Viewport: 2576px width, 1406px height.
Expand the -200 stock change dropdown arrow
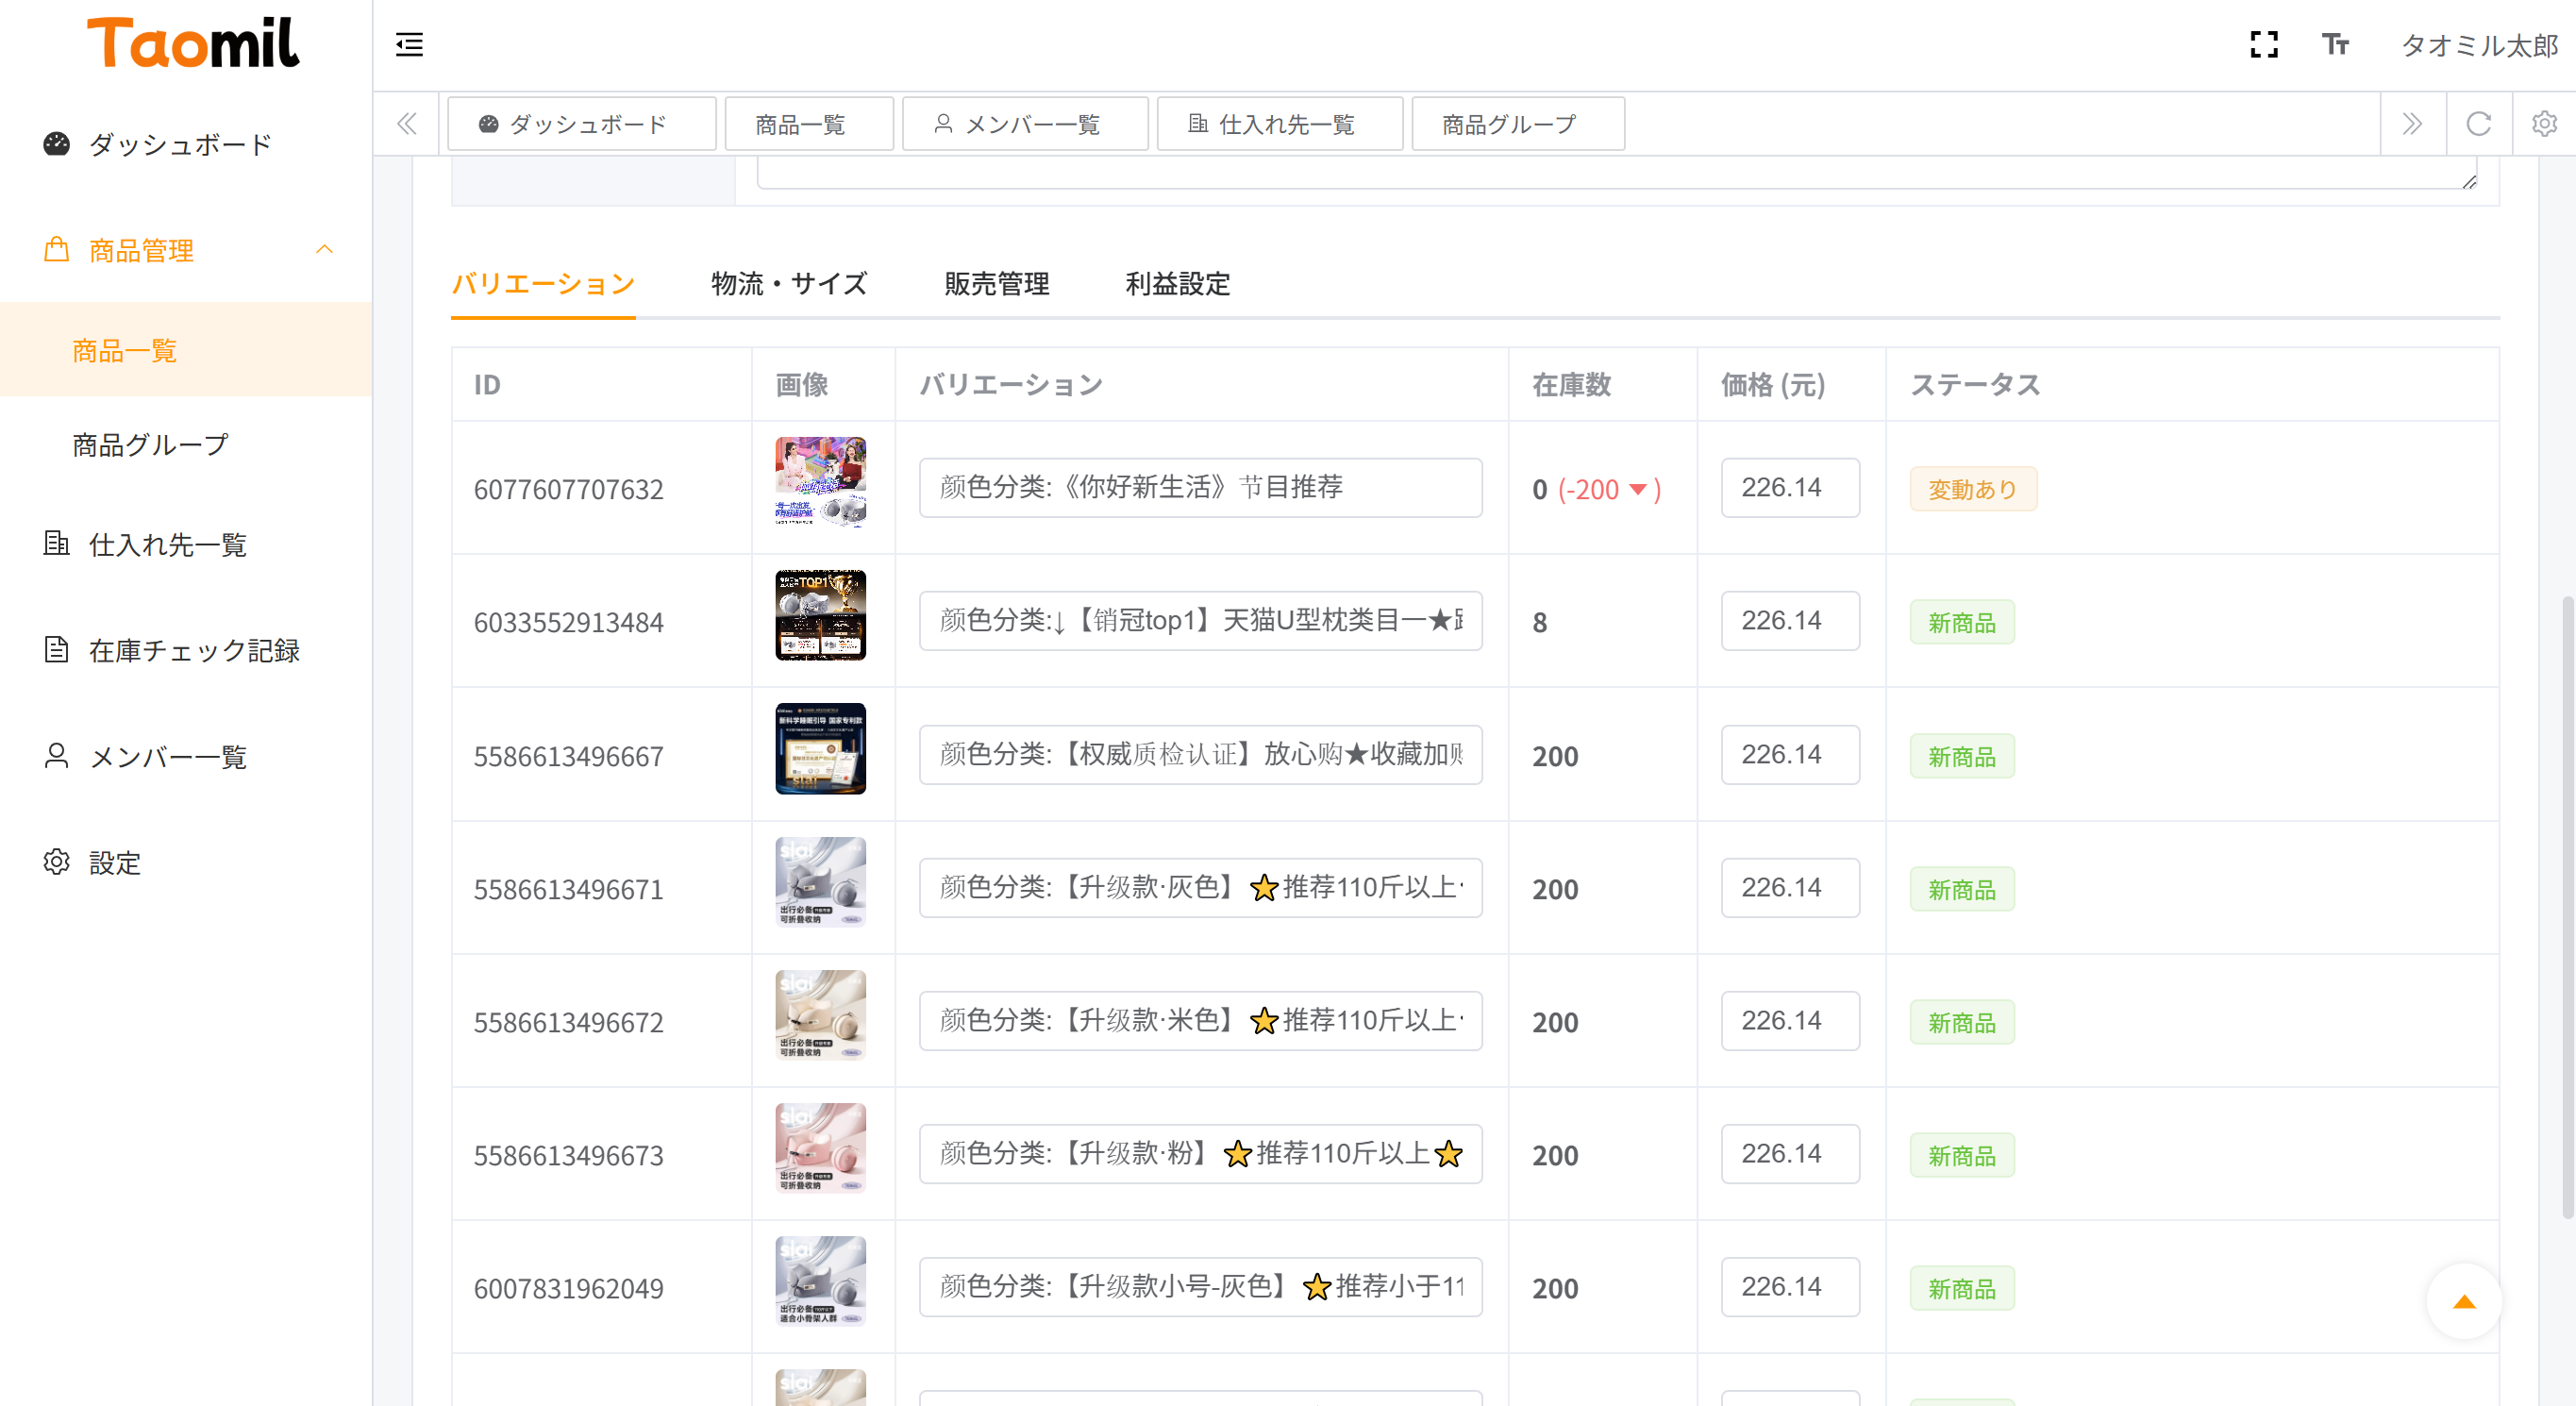[x=1638, y=489]
